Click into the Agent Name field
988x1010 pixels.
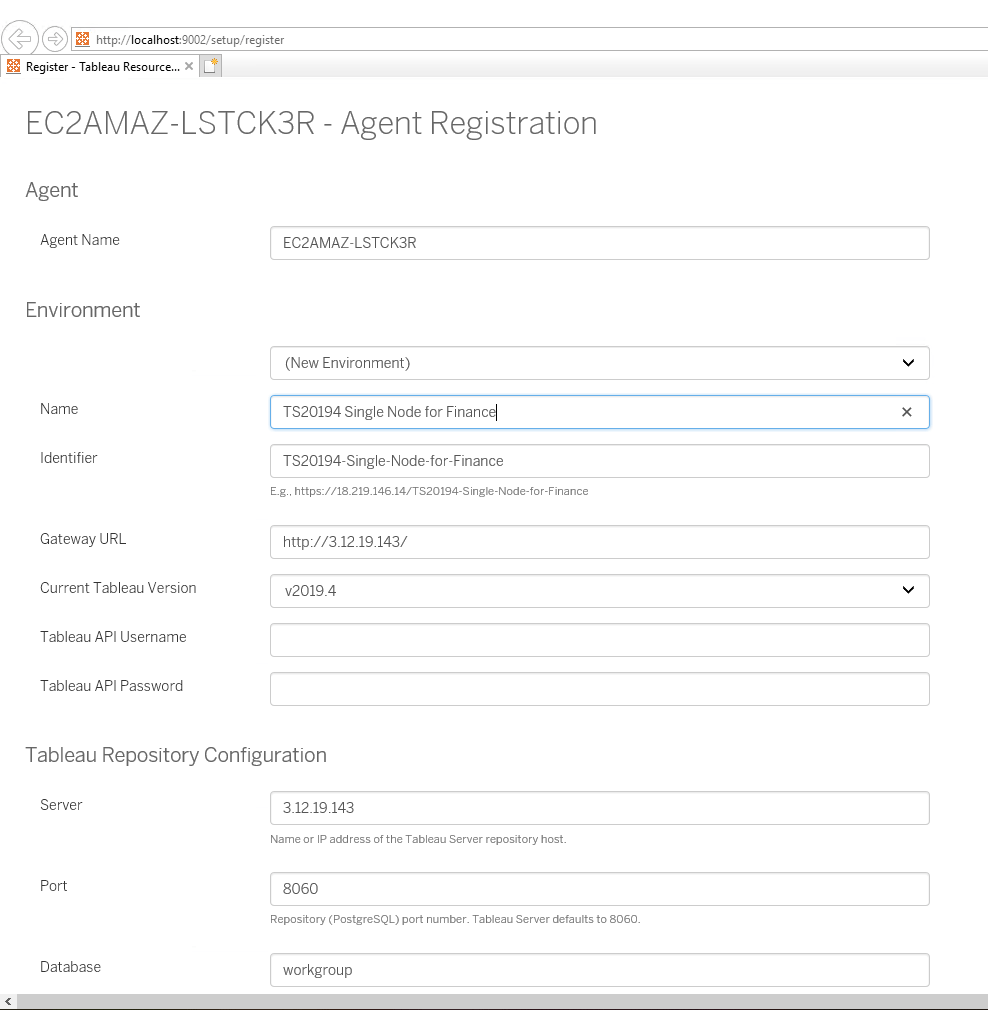[x=600, y=243]
